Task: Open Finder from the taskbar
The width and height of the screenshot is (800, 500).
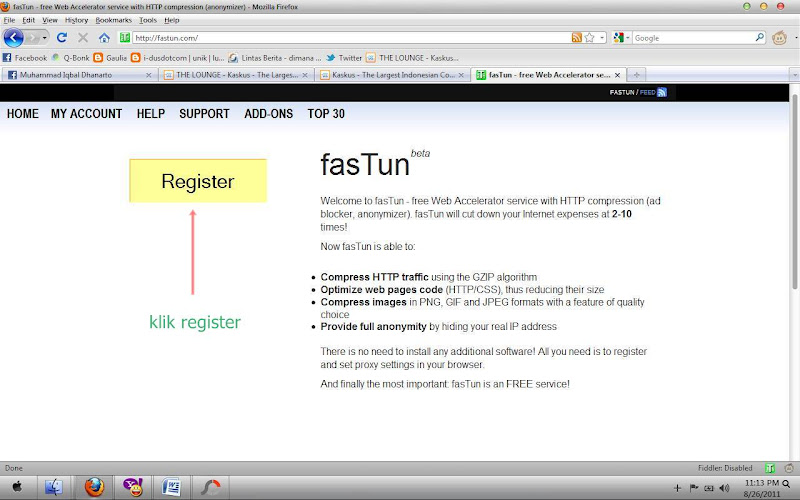Action: point(54,487)
